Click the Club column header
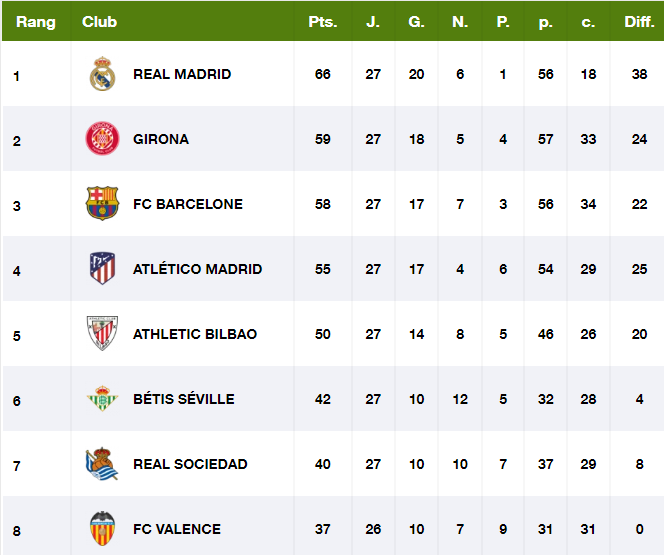 pyautogui.click(x=100, y=22)
